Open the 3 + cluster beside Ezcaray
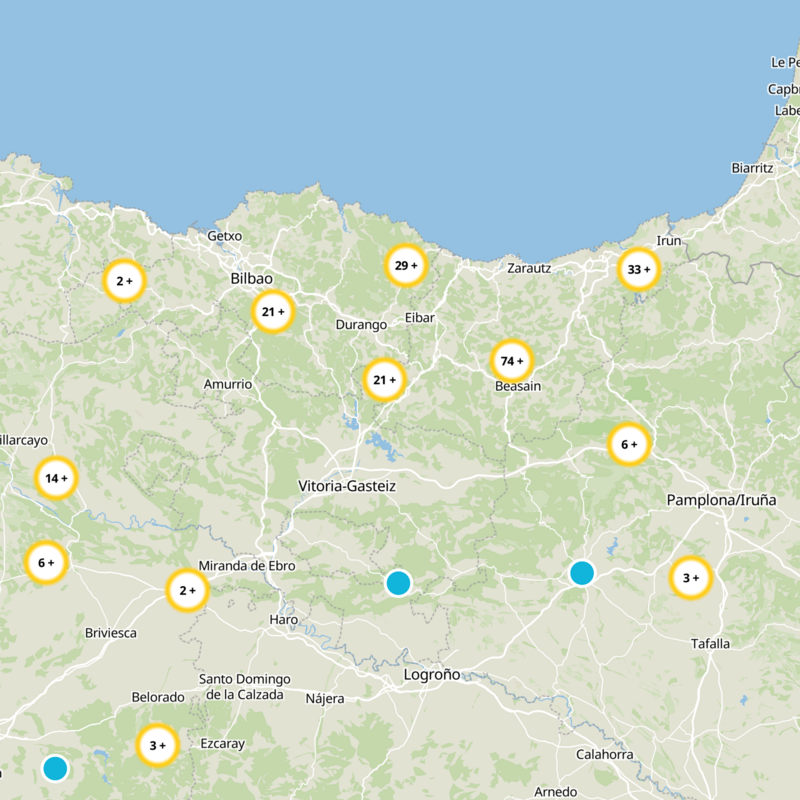The image size is (800, 800). coord(157,745)
